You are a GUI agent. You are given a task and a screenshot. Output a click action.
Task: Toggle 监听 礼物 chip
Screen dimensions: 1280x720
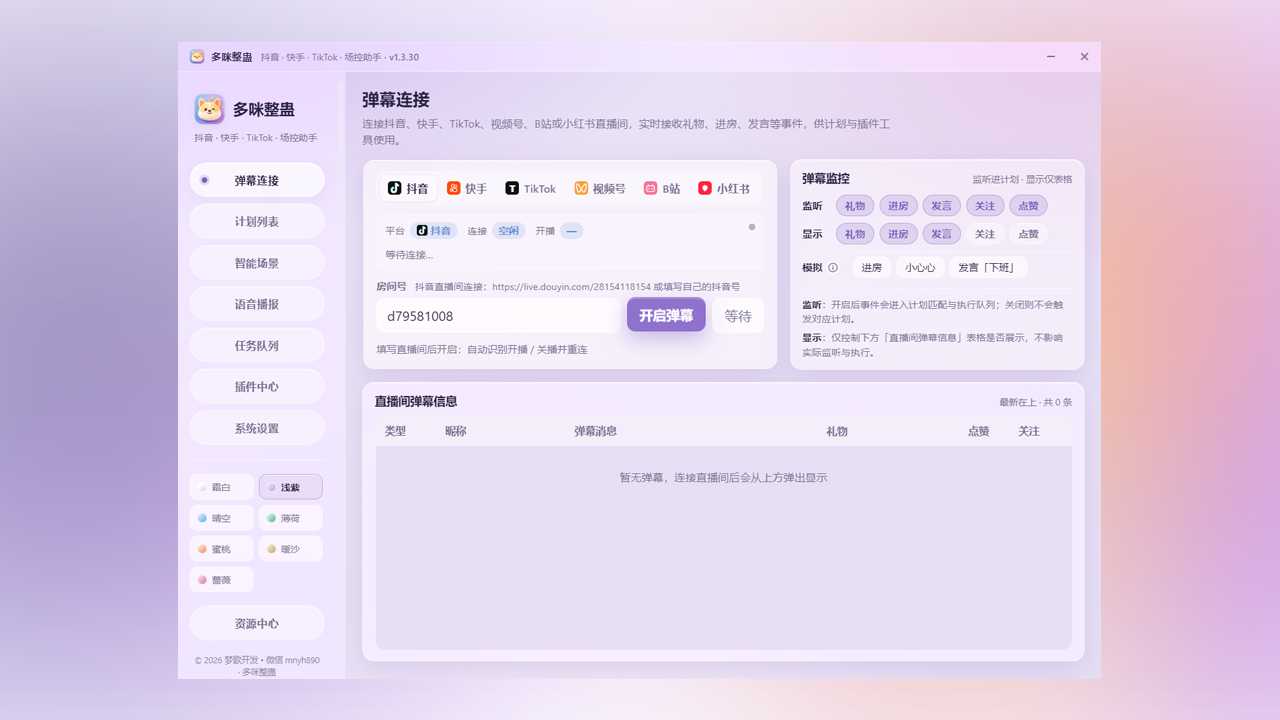[x=855, y=205]
